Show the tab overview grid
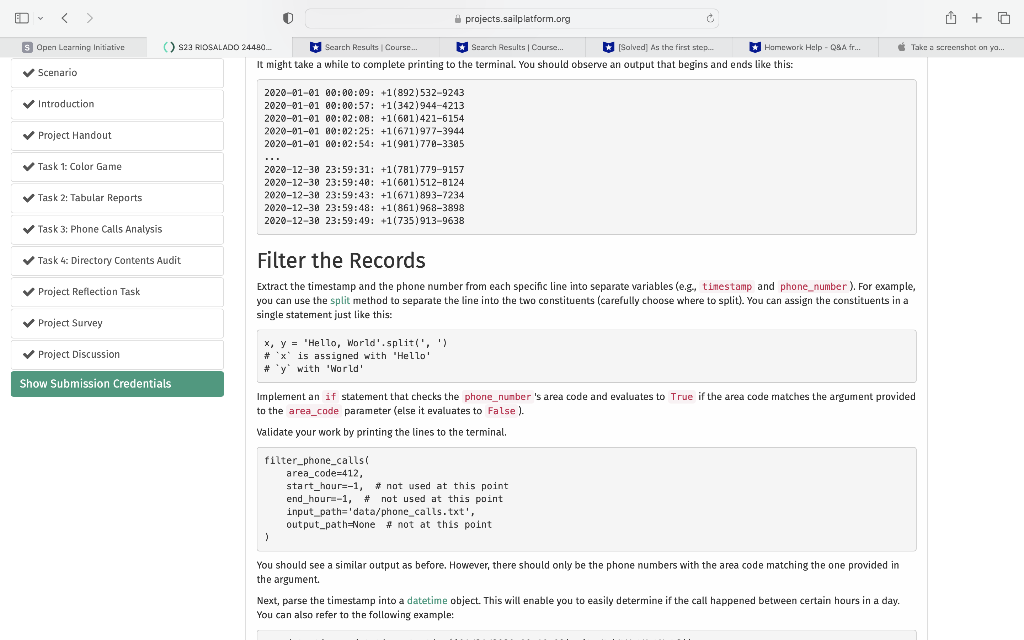The width and height of the screenshot is (1024, 640). click(x=1005, y=17)
